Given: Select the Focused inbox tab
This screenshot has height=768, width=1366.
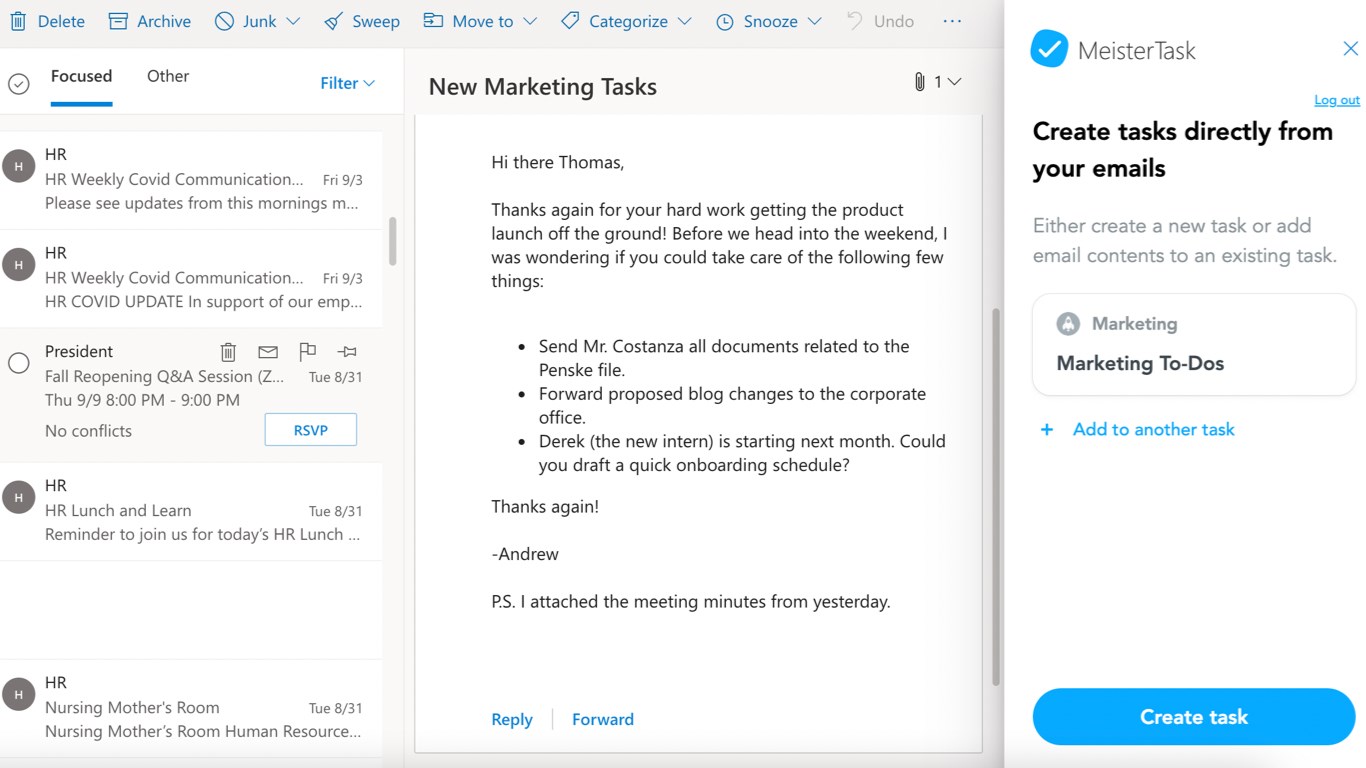Looking at the screenshot, I should (81, 76).
